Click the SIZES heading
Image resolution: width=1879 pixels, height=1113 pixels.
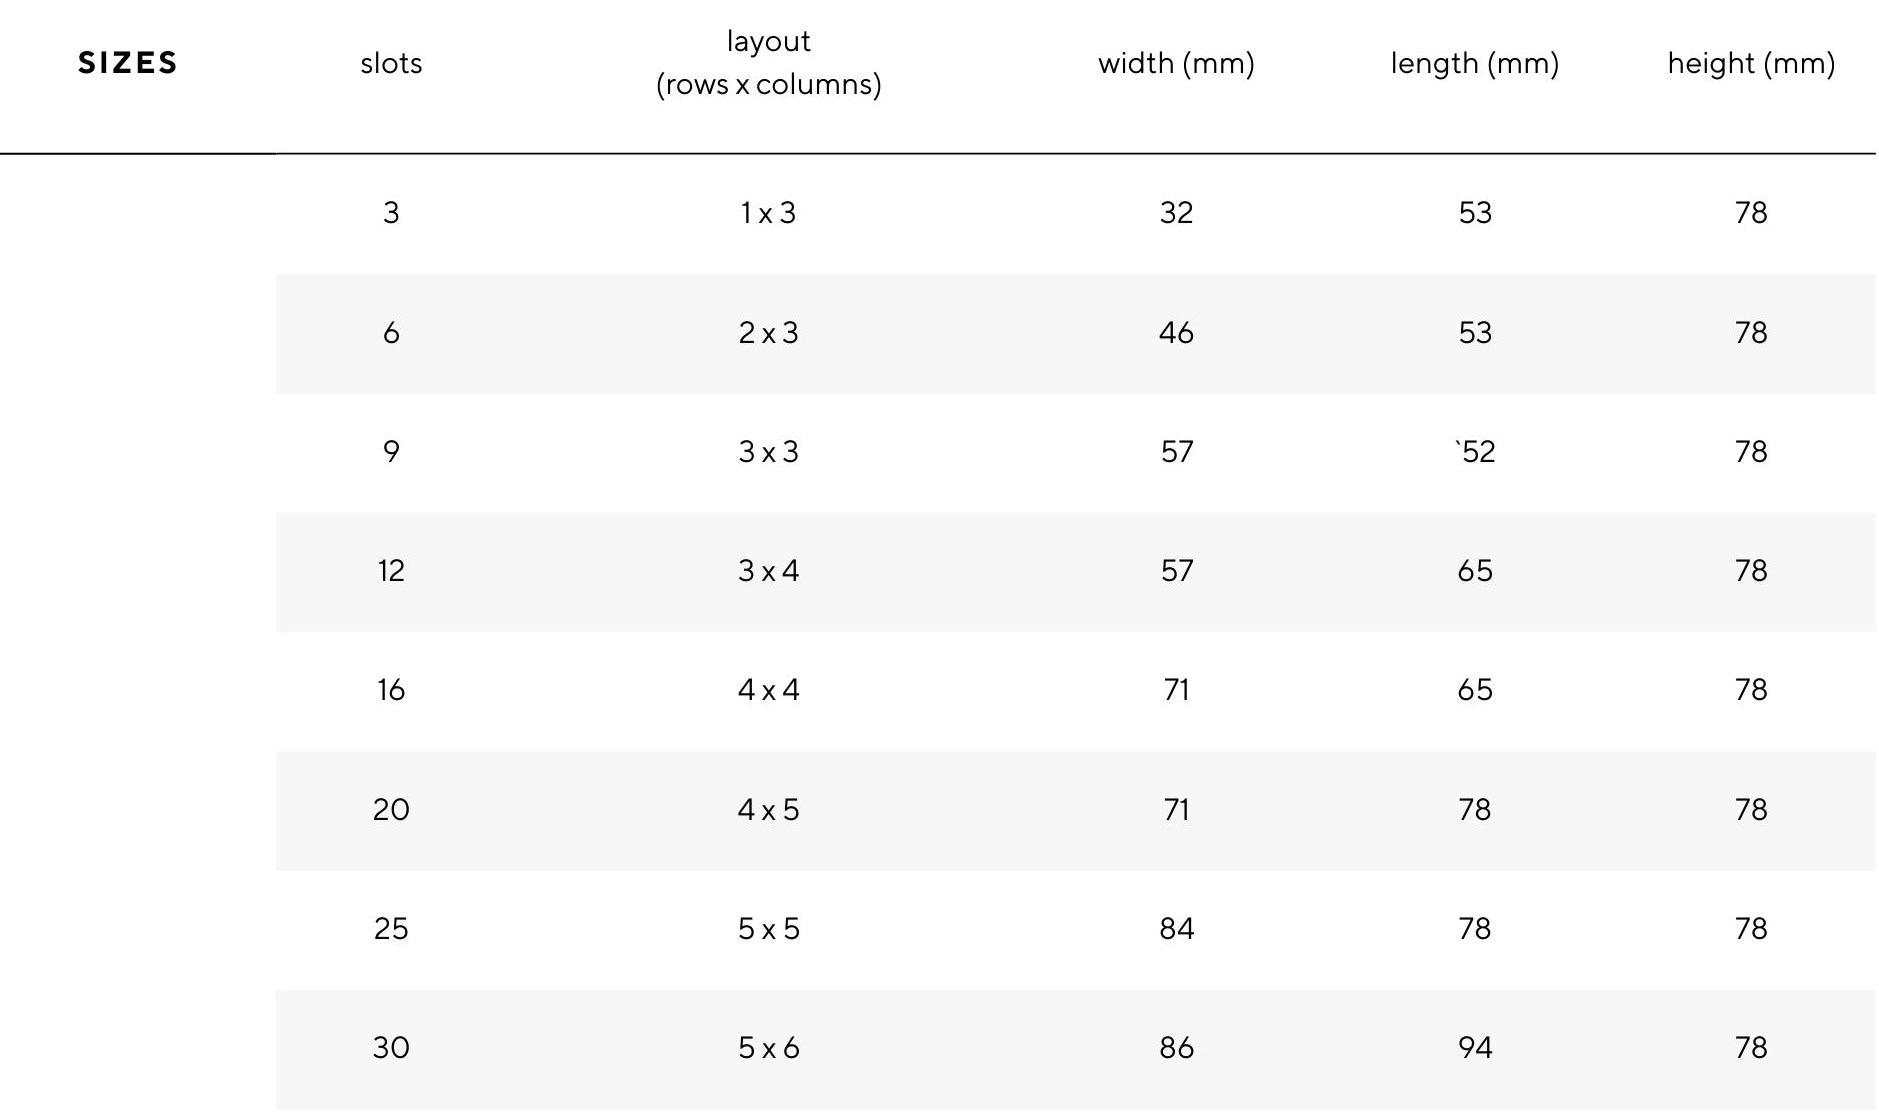128,63
